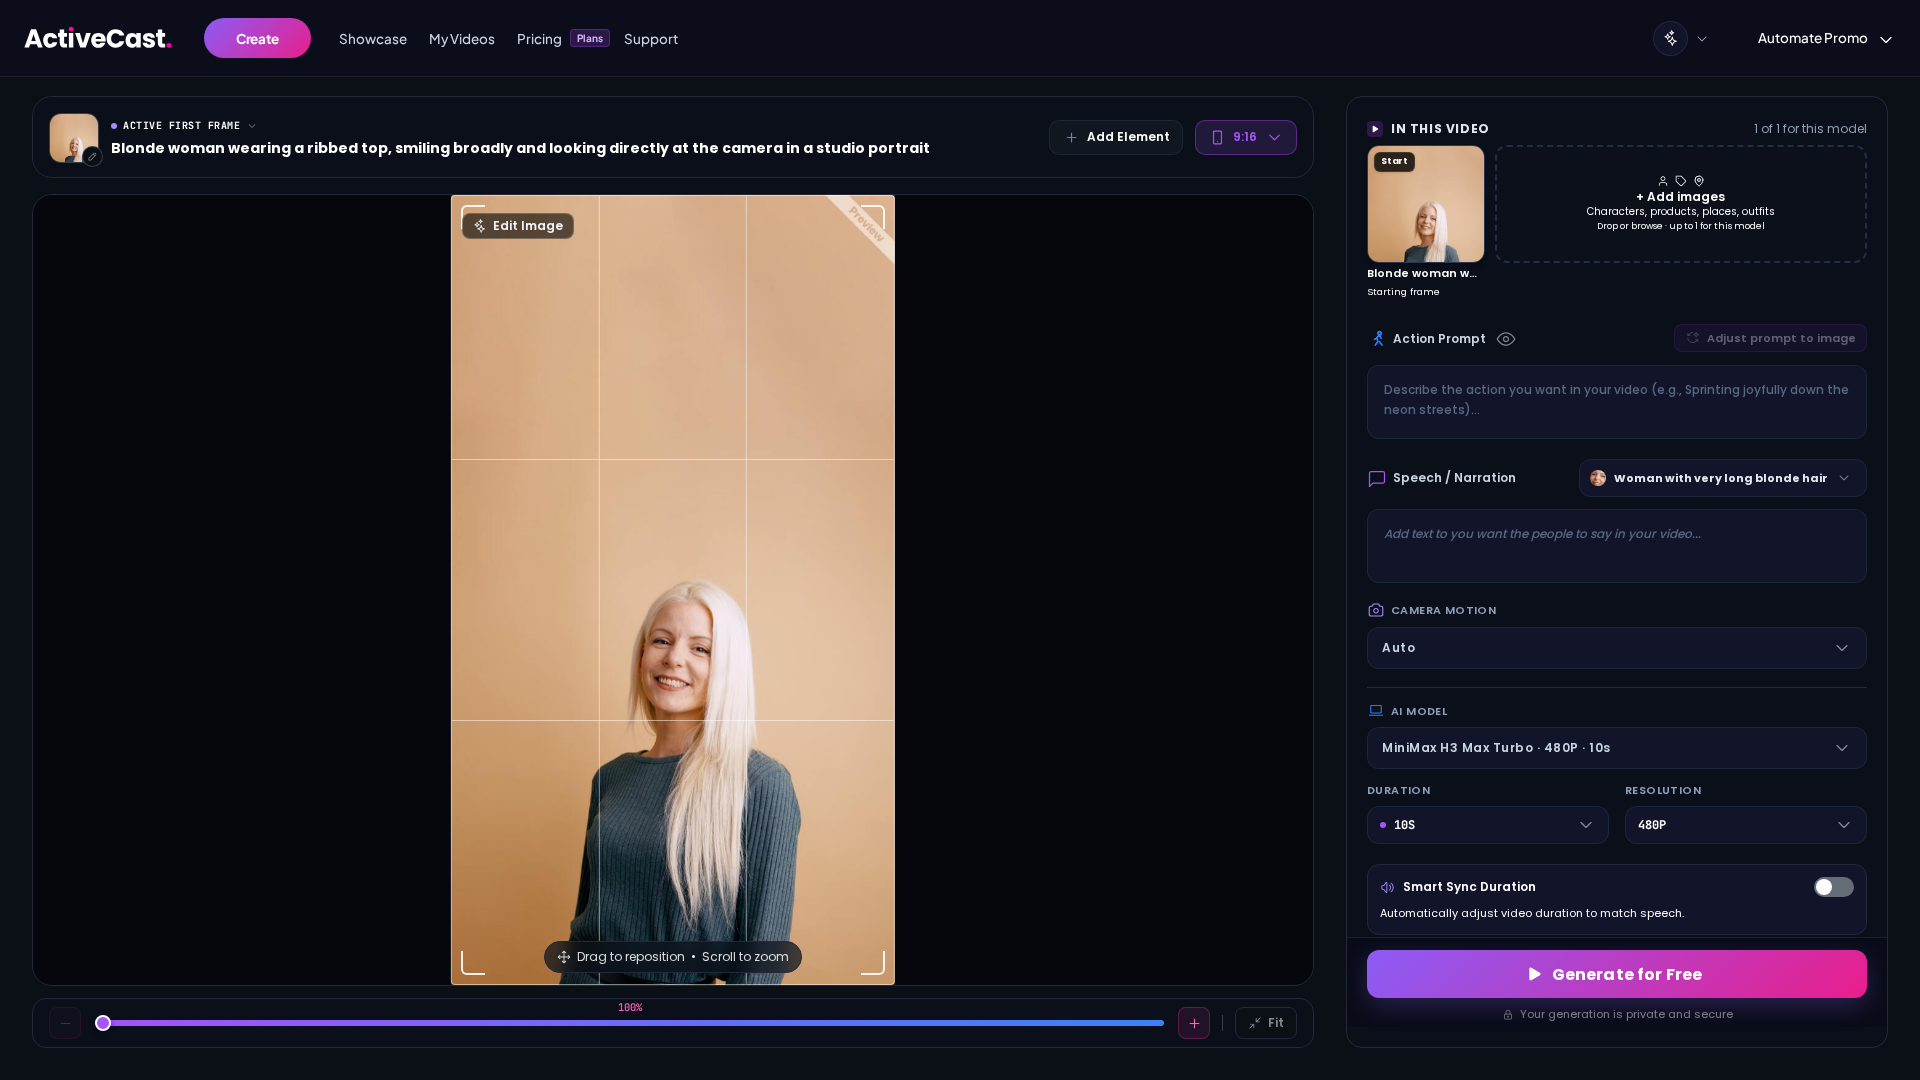This screenshot has height=1080, width=1920.
Task: Click the zoom out minus button
Action: pos(65,1023)
